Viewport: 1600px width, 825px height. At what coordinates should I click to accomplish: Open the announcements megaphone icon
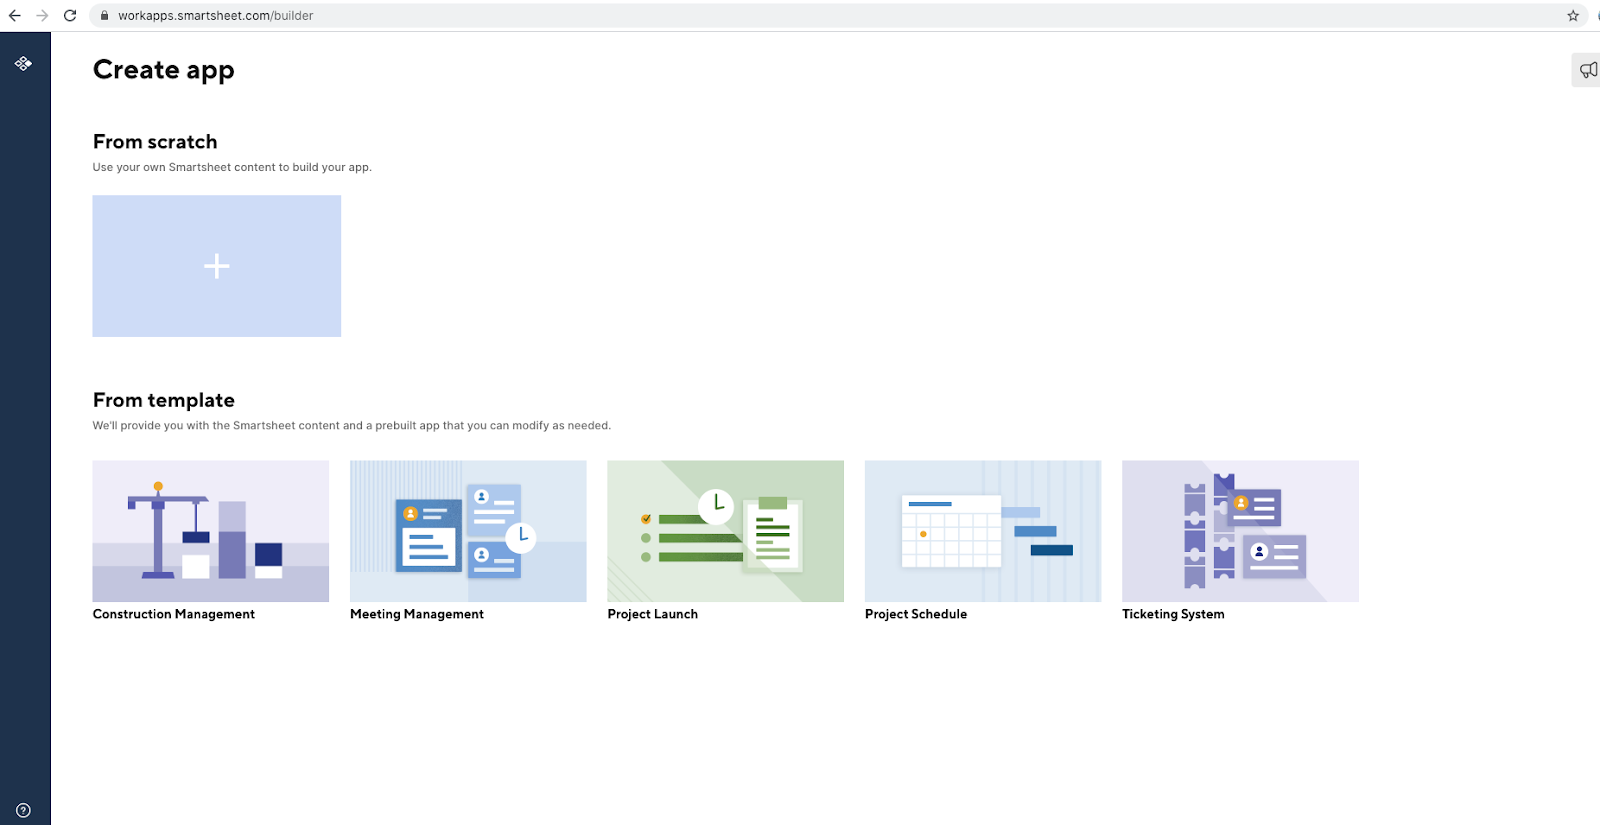point(1588,70)
